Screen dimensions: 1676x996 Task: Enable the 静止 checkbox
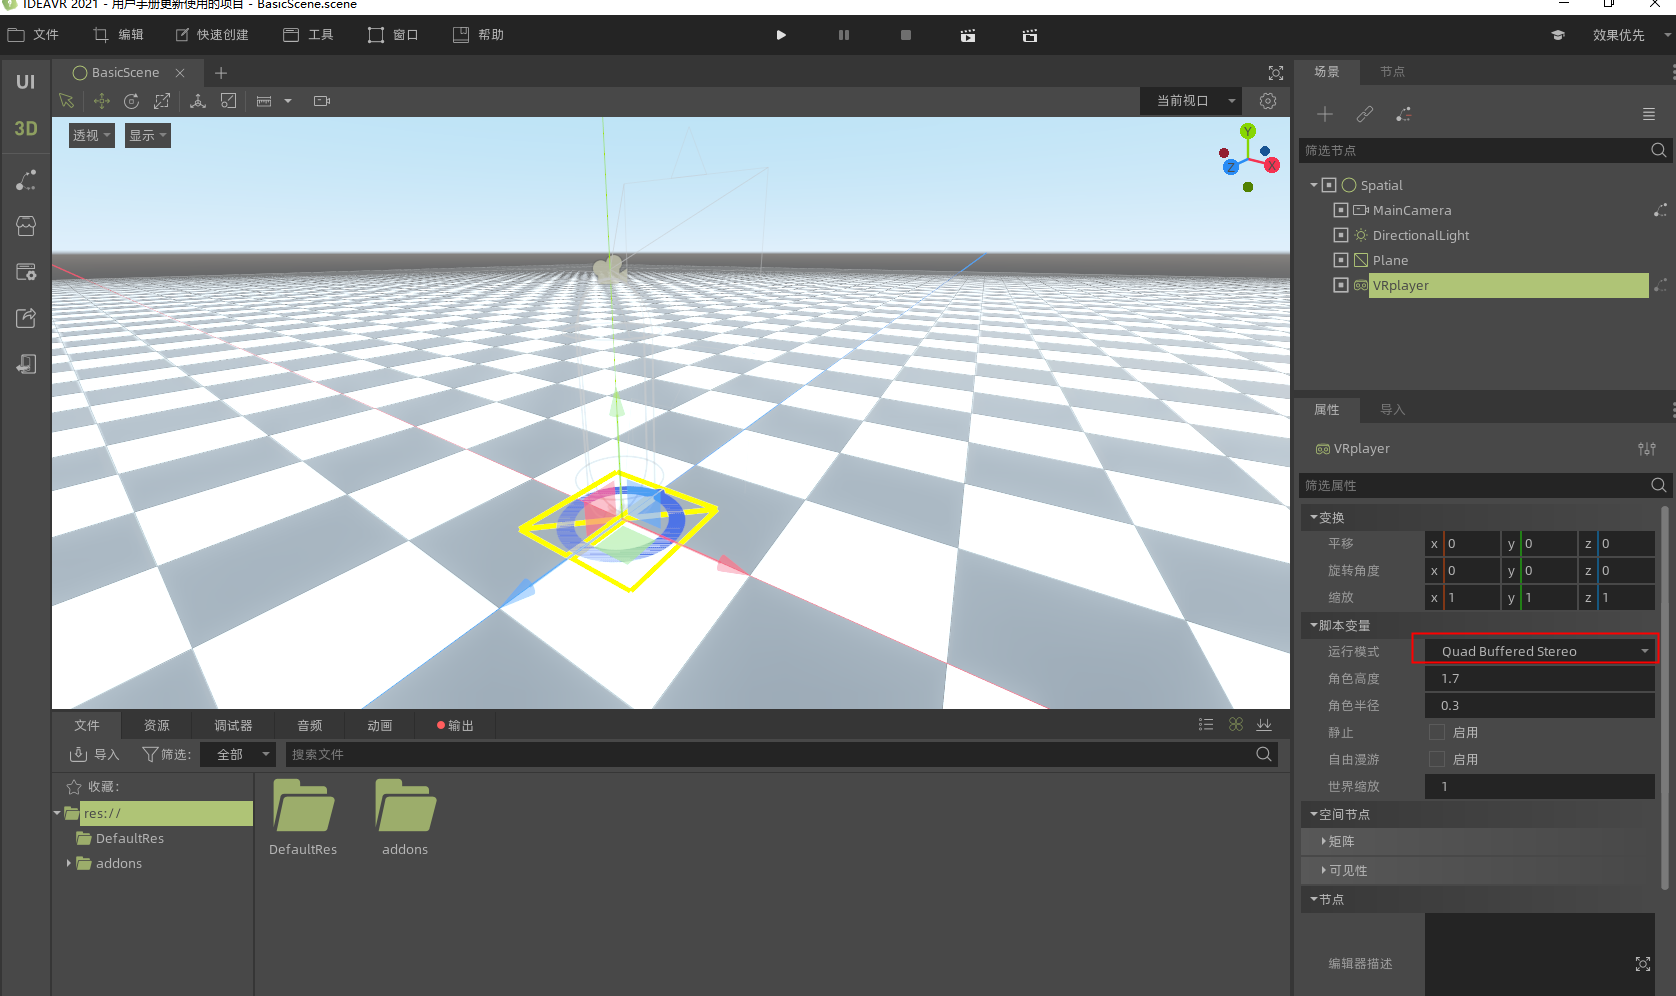point(1437,732)
